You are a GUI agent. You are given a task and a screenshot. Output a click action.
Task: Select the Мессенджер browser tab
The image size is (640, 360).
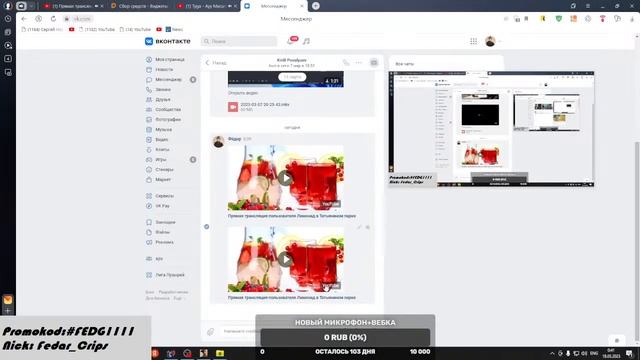coord(273,6)
